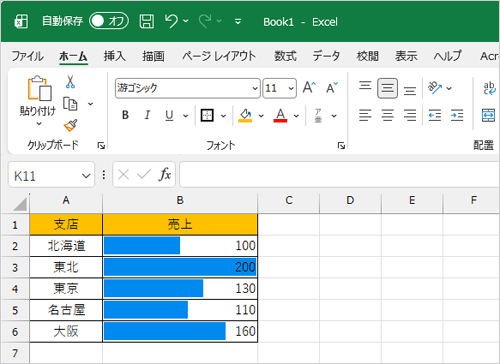Expand the 貼り付け options arrow

point(39,124)
